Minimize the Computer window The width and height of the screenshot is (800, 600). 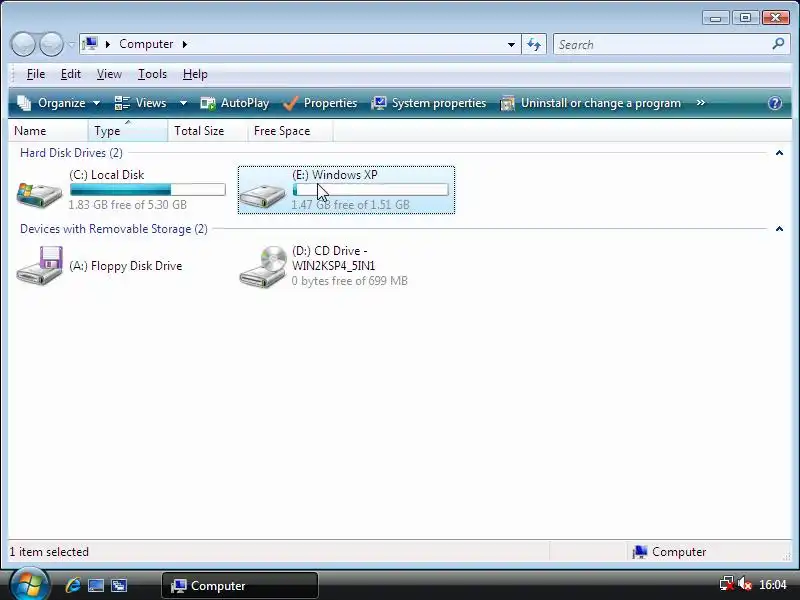[x=715, y=18]
